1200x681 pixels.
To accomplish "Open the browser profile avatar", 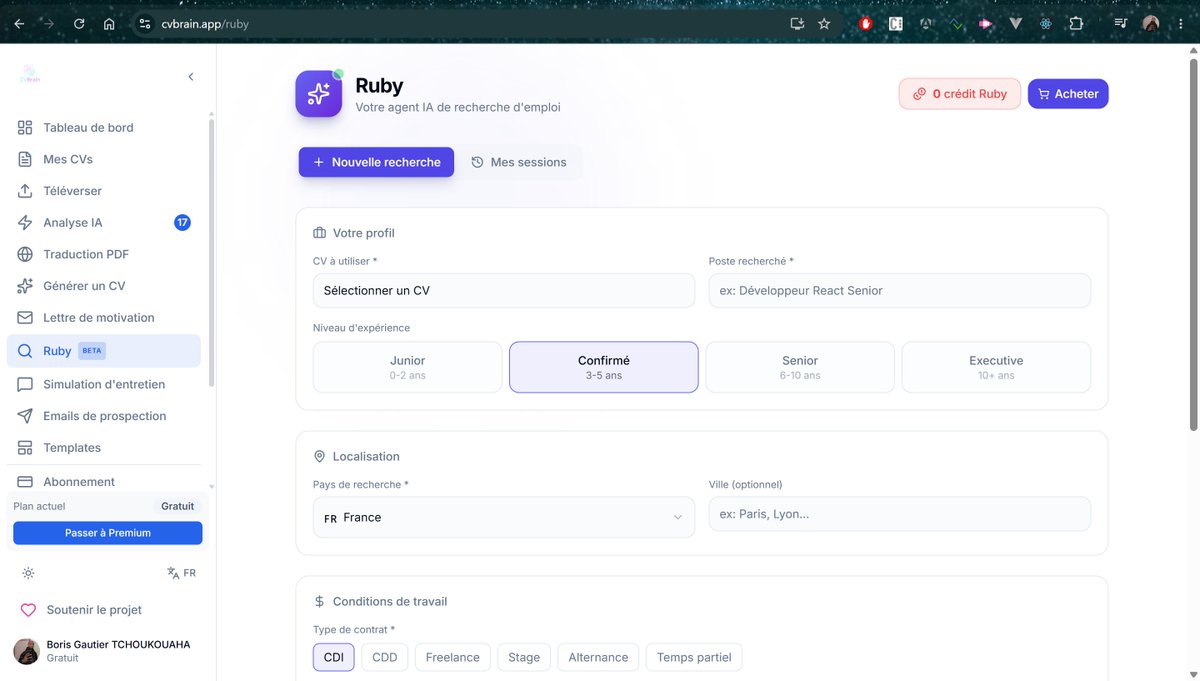I will click(x=1151, y=24).
